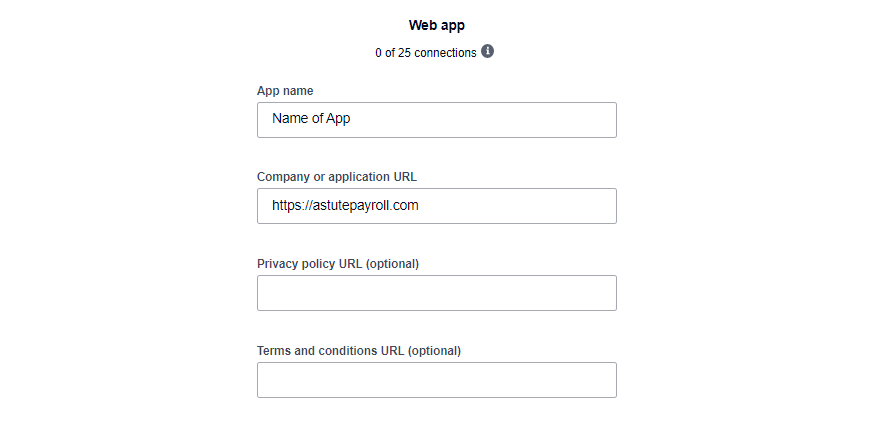Click the "Web app" heading
The height and width of the screenshot is (437, 871).
[x=436, y=26]
